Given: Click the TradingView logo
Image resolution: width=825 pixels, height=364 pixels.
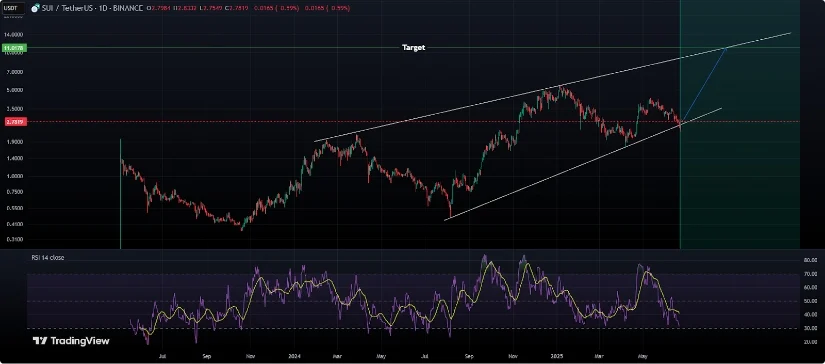Looking at the screenshot, I should 71,341.
